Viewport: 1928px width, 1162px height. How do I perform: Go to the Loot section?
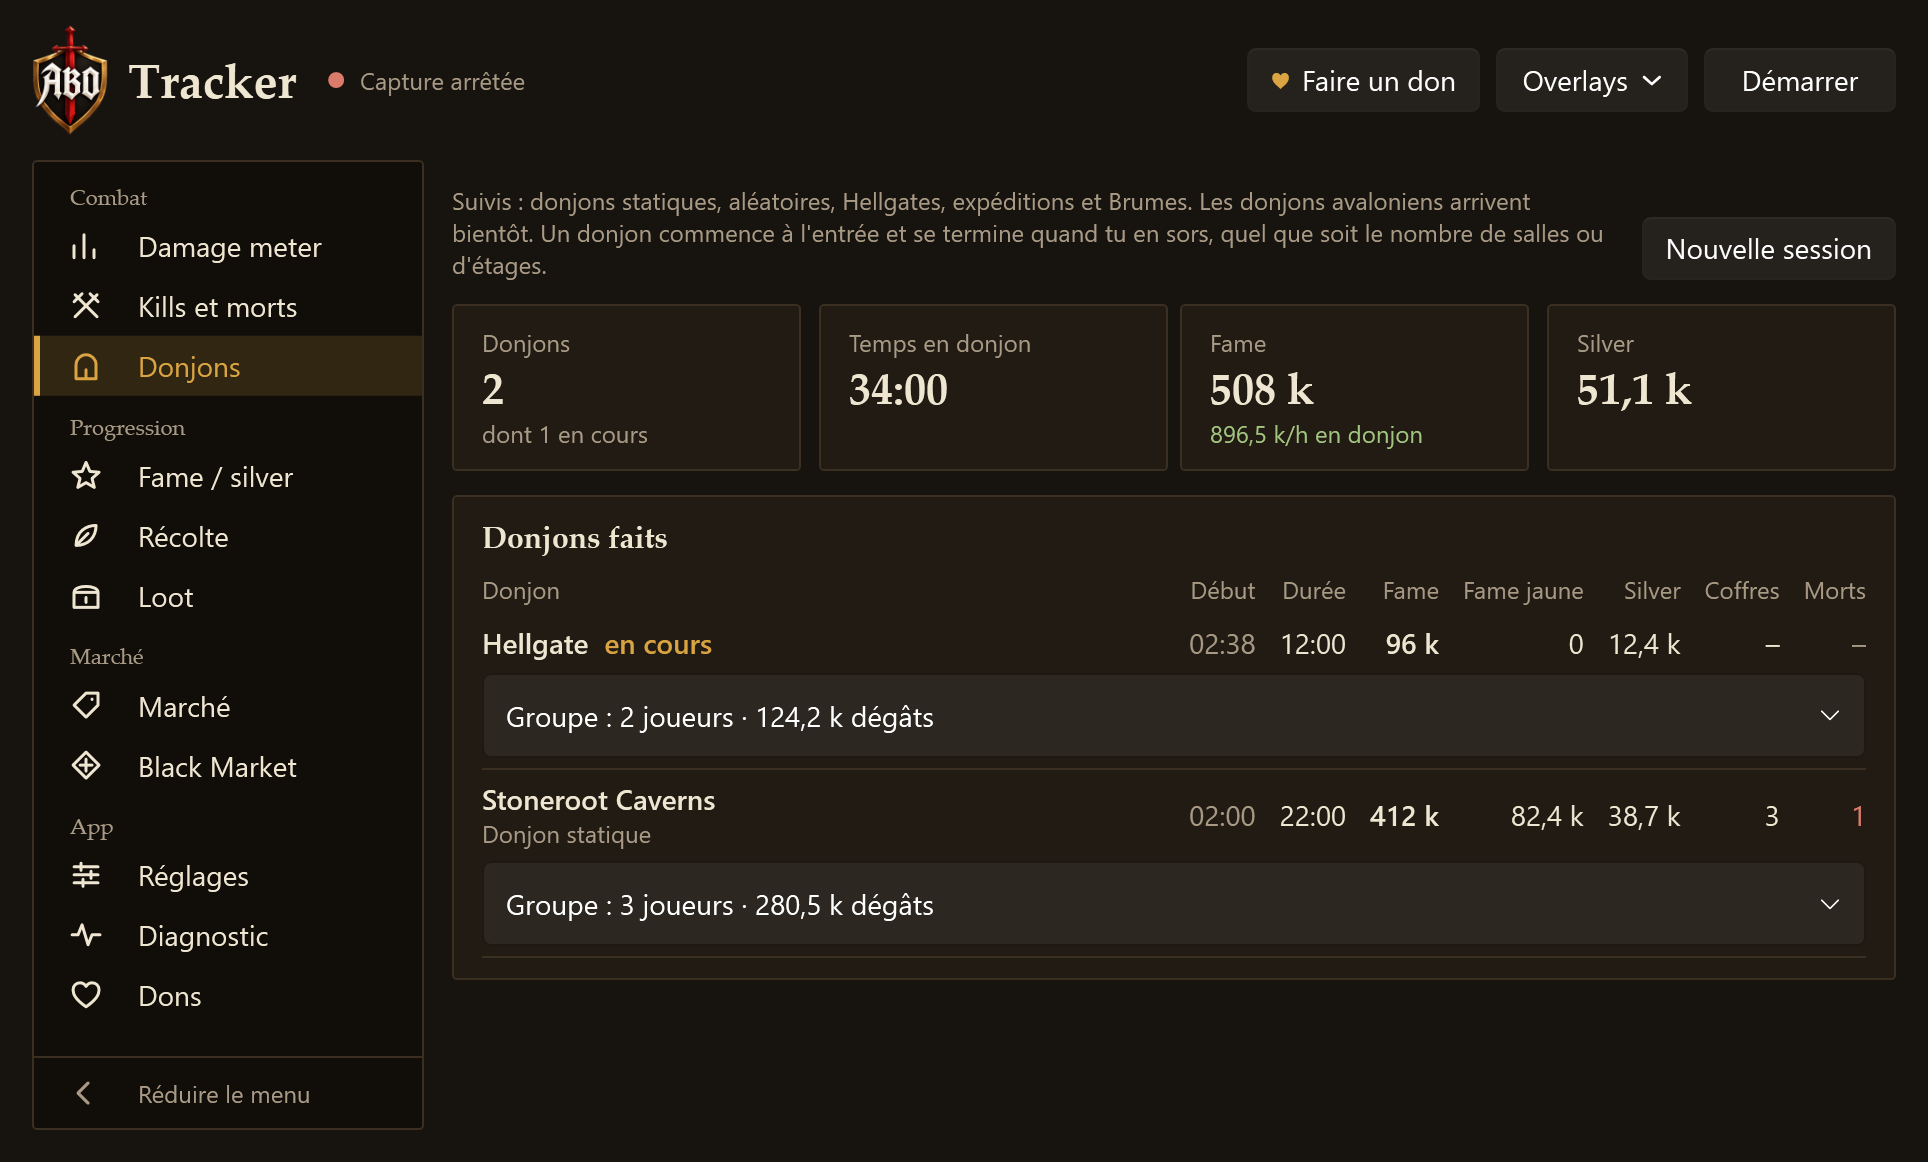click(228, 596)
